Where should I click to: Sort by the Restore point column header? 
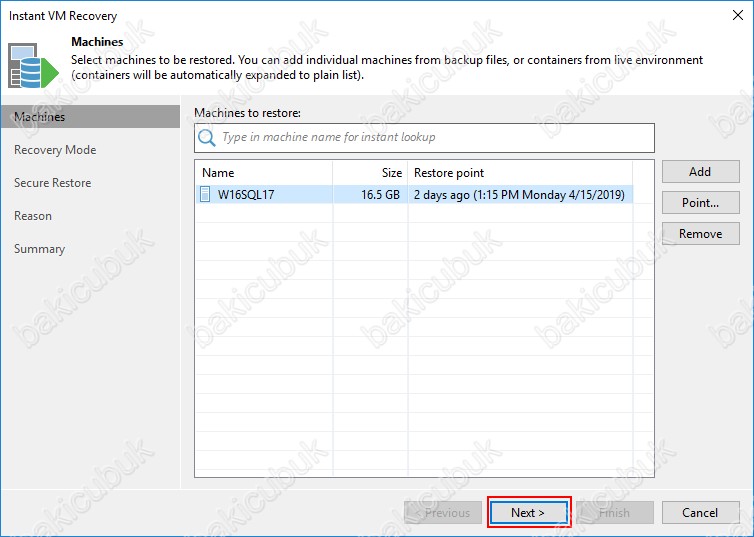(x=520, y=173)
